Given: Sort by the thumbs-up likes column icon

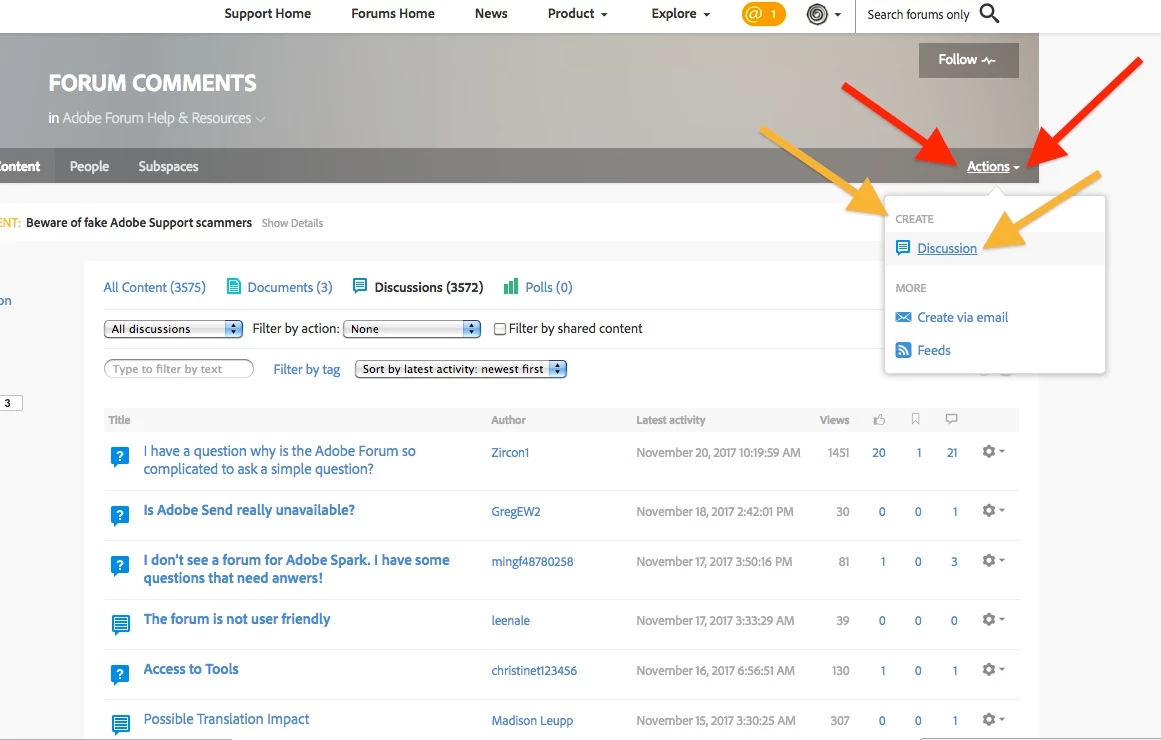Looking at the screenshot, I should [x=879, y=420].
